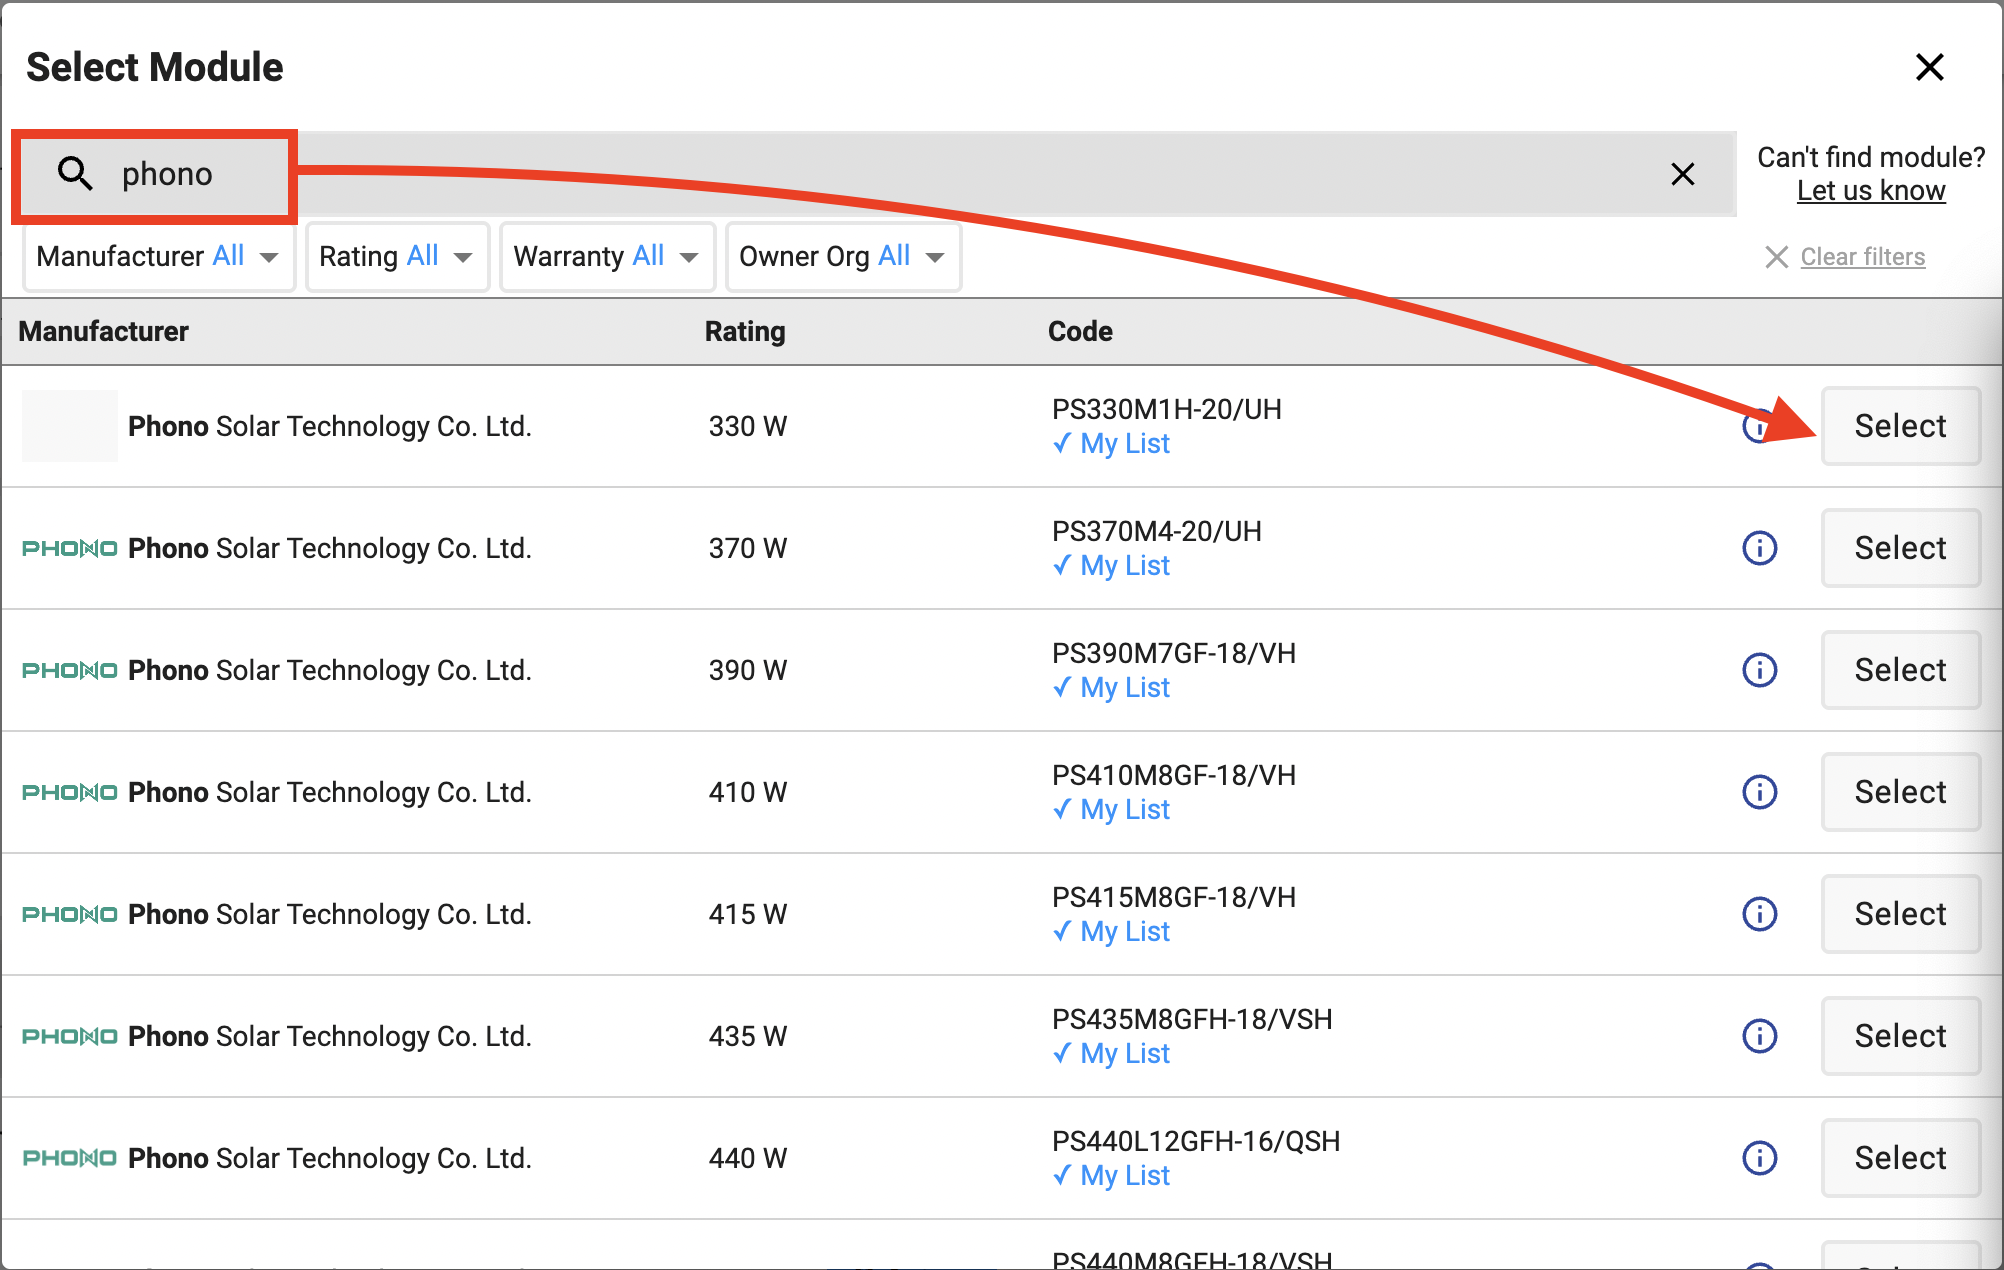Click the 370 W rating cell
Viewport: 2004px width, 1270px height.
click(x=748, y=548)
